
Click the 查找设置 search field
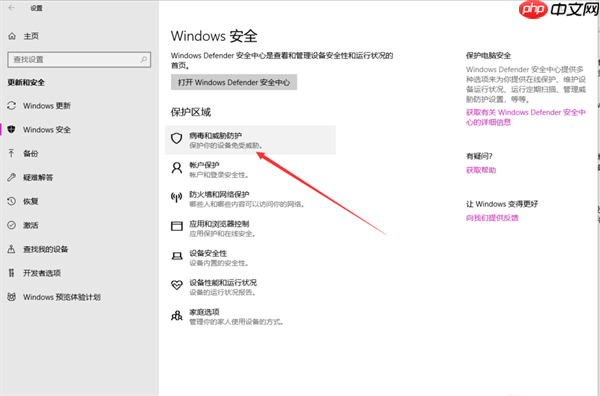79,60
